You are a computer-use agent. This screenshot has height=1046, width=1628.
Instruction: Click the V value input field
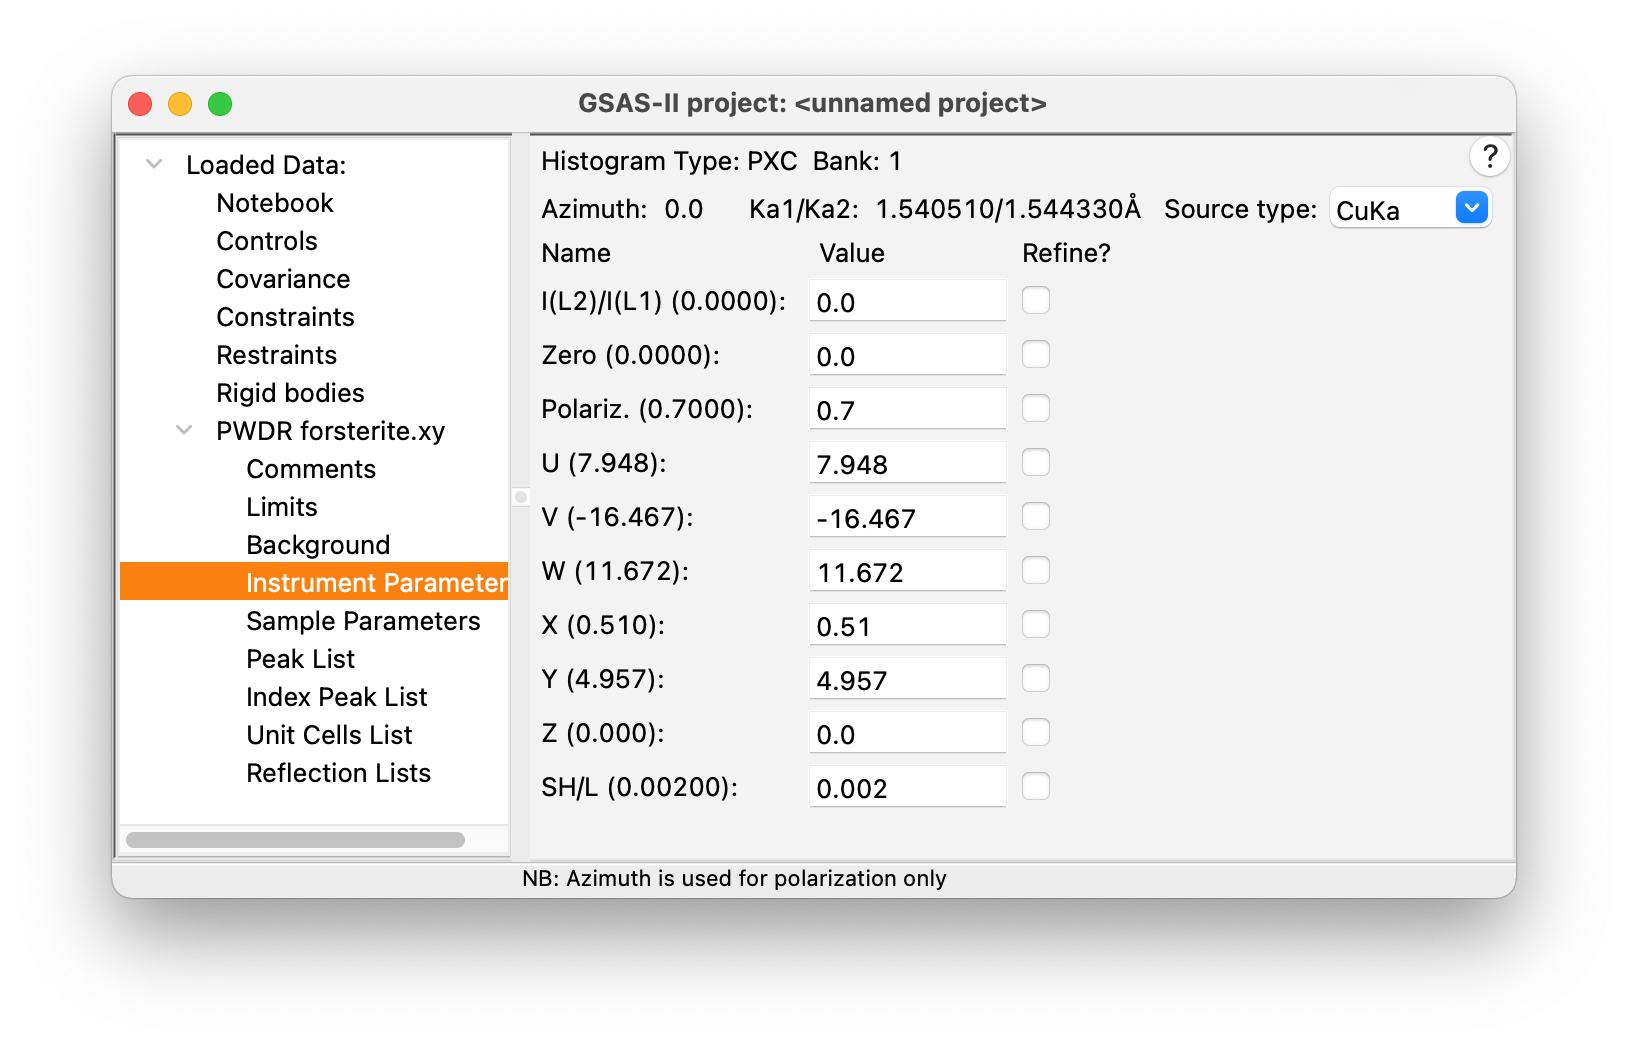[x=906, y=518]
